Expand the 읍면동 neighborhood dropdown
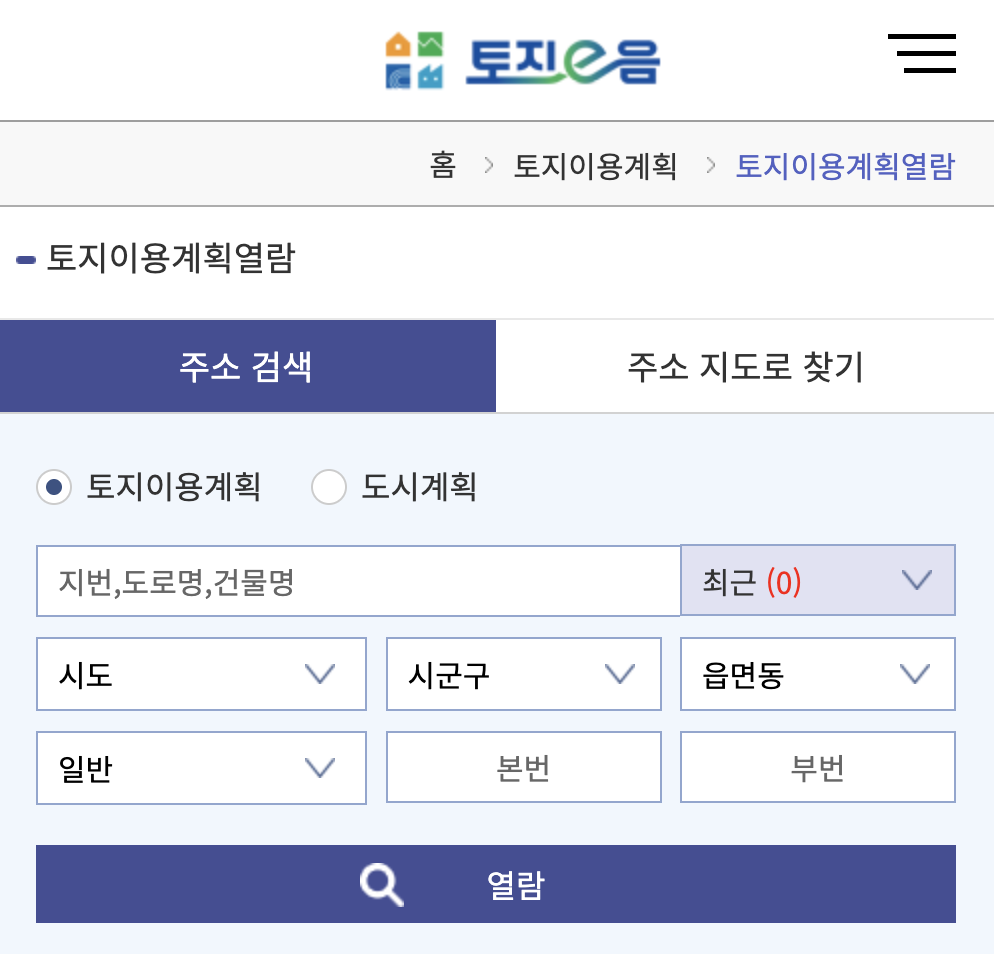994x954 pixels. pyautogui.click(x=817, y=674)
